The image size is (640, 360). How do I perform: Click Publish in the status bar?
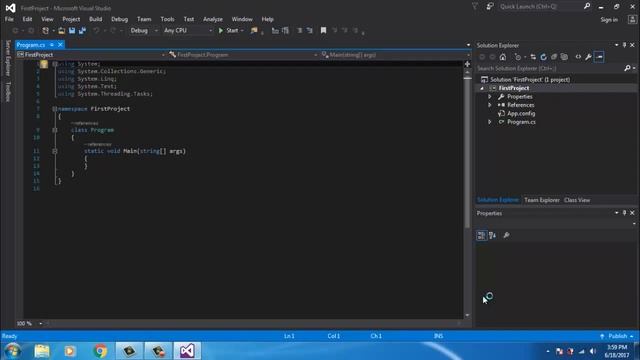(618, 336)
